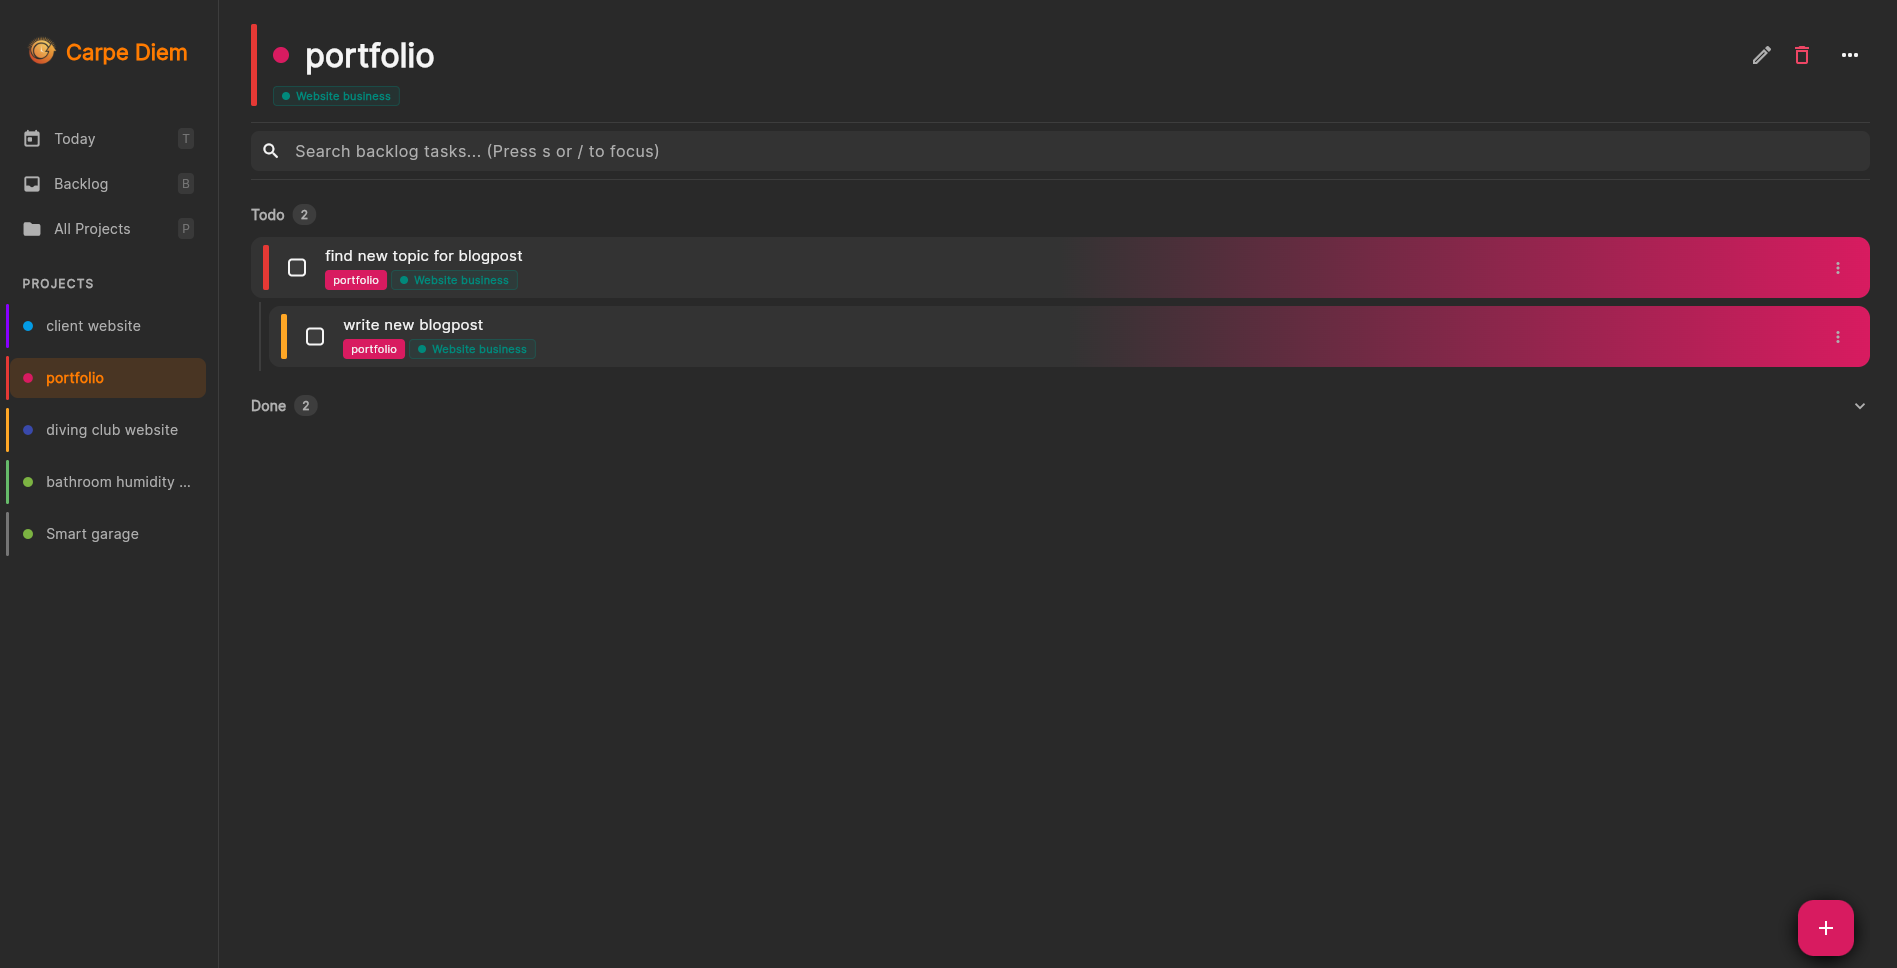Image resolution: width=1897 pixels, height=968 pixels.
Task: Click the red trash delete icon
Action: (x=1801, y=55)
